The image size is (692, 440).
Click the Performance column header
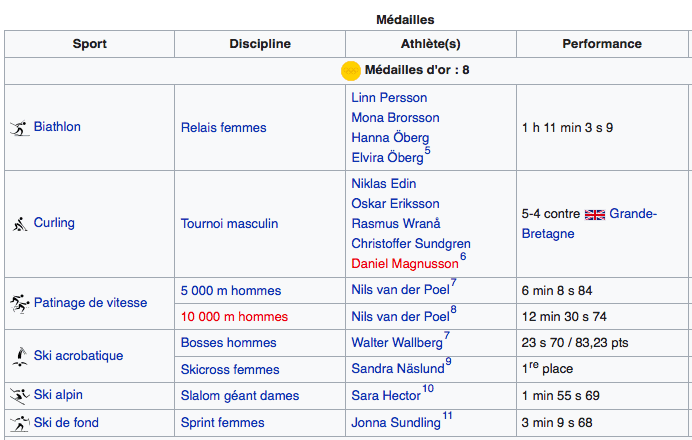(601, 44)
